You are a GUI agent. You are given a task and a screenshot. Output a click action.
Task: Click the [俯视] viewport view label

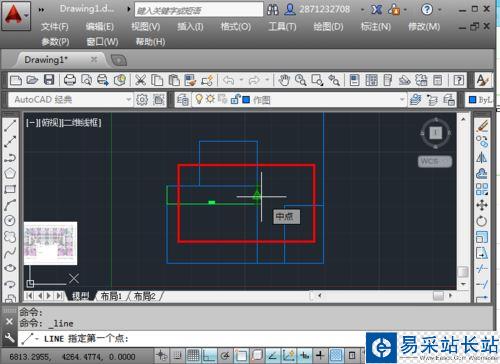(x=50, y=123)
